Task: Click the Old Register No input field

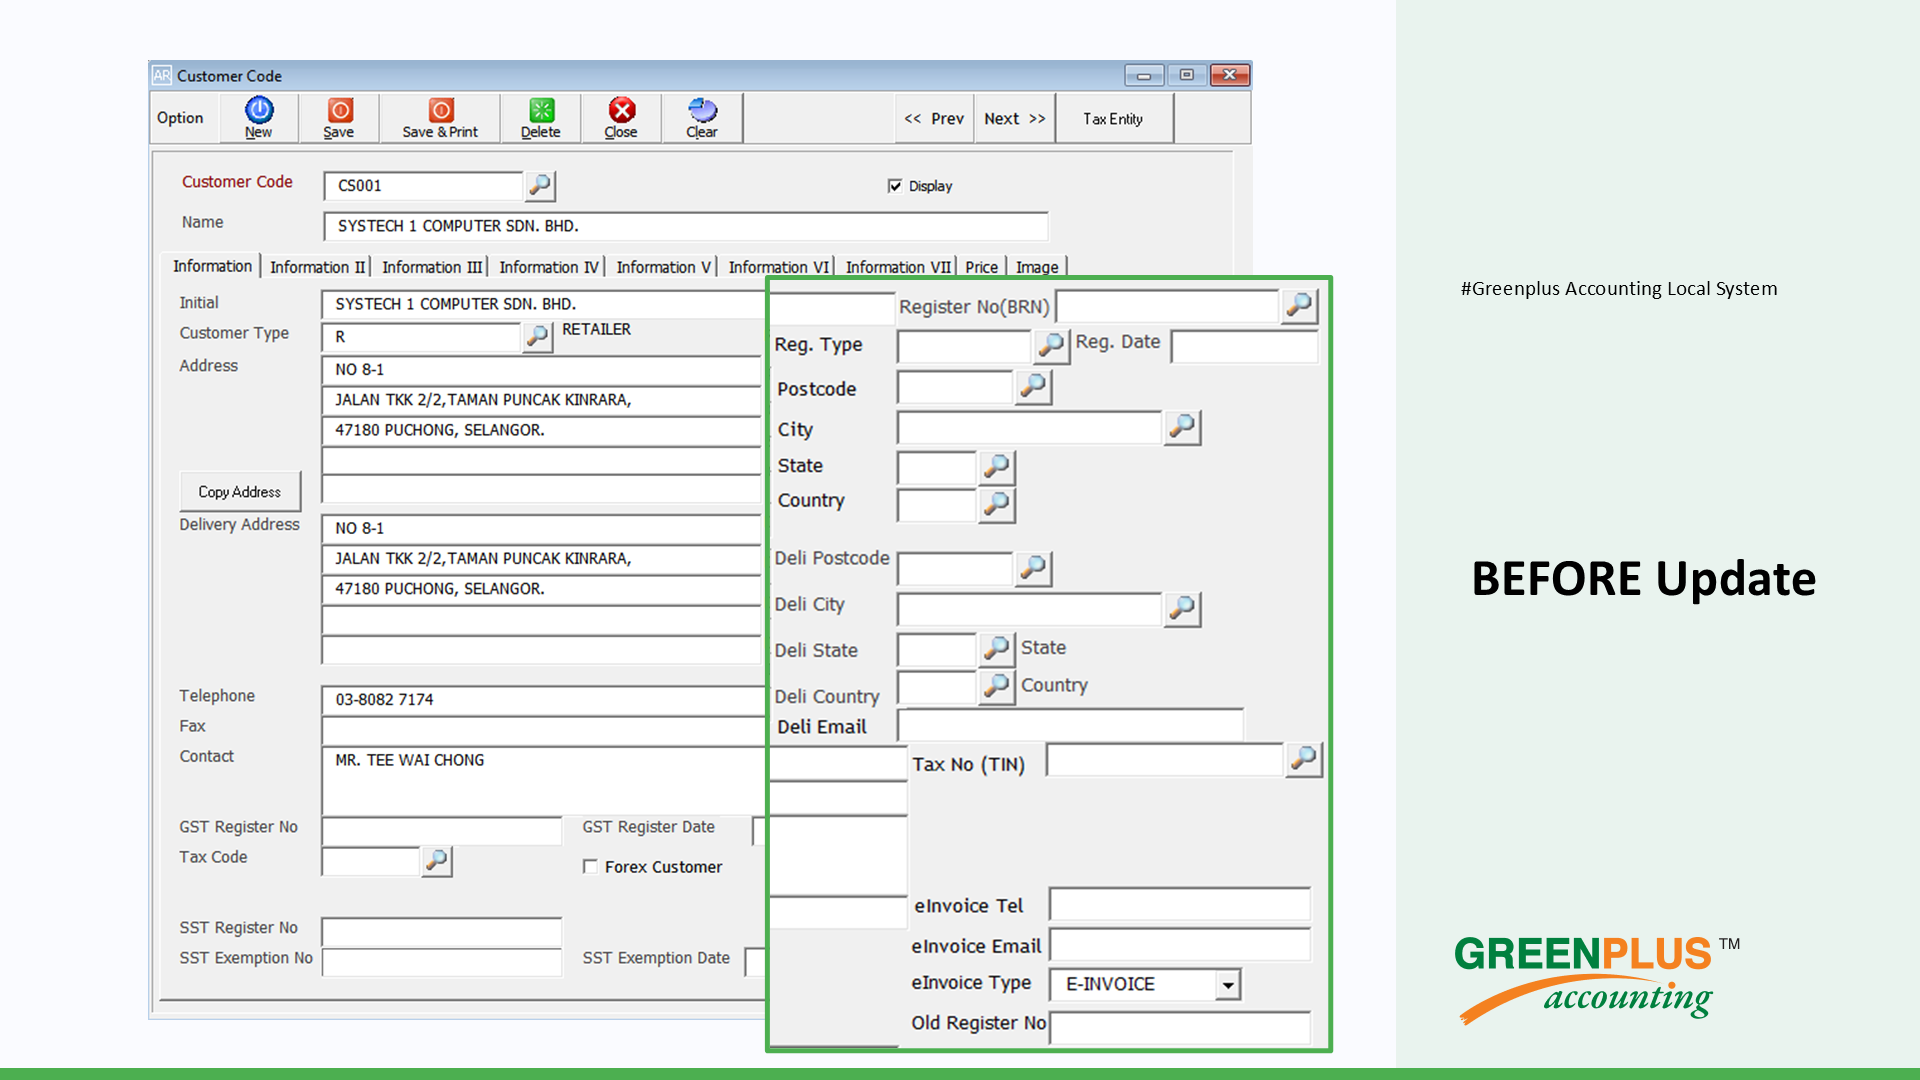Action: (x=1180, y=1027)
